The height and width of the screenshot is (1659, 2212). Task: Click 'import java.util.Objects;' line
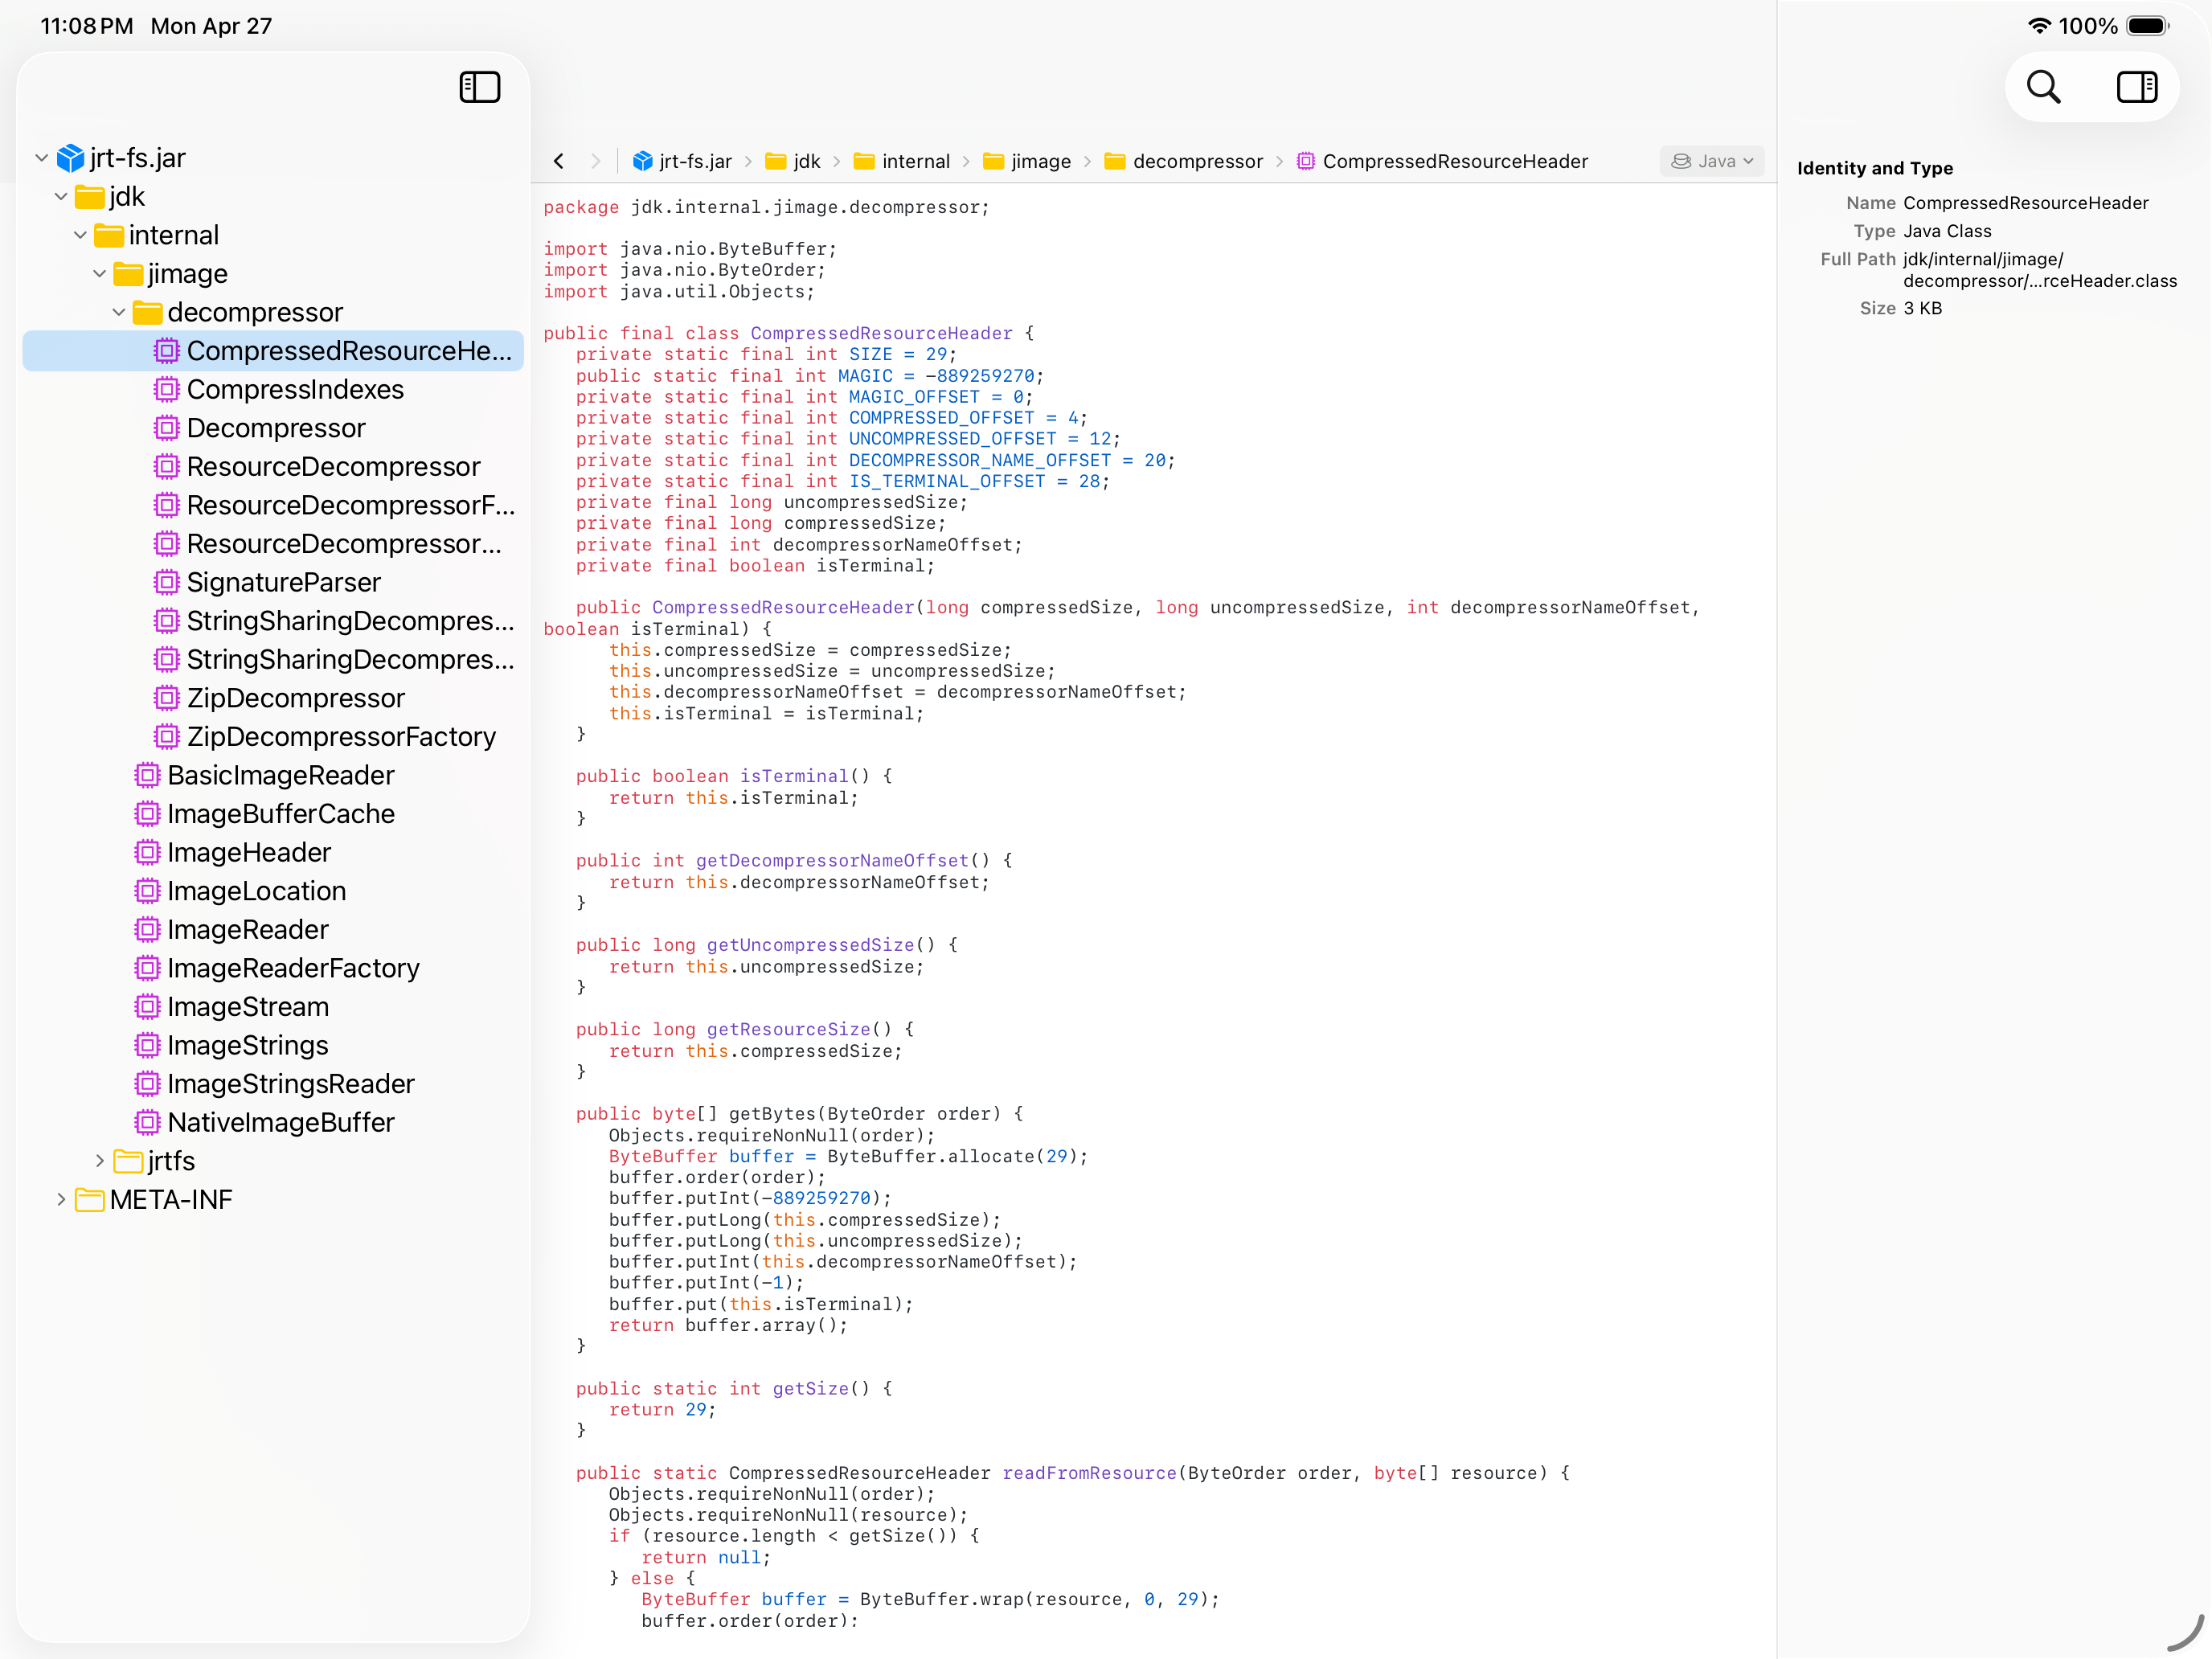[x=679, y=291]
